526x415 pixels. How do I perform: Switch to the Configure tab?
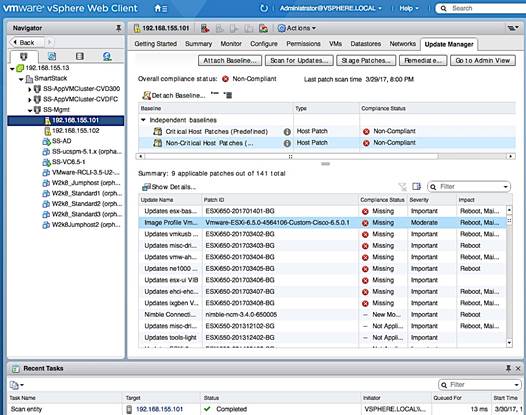[x=264, y=44]
